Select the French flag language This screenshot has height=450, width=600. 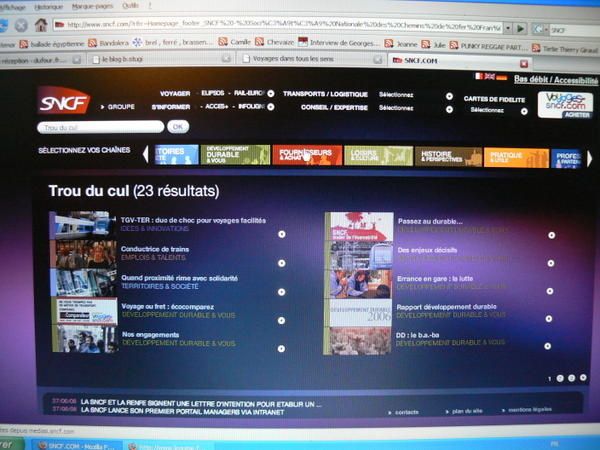[479, 76]
